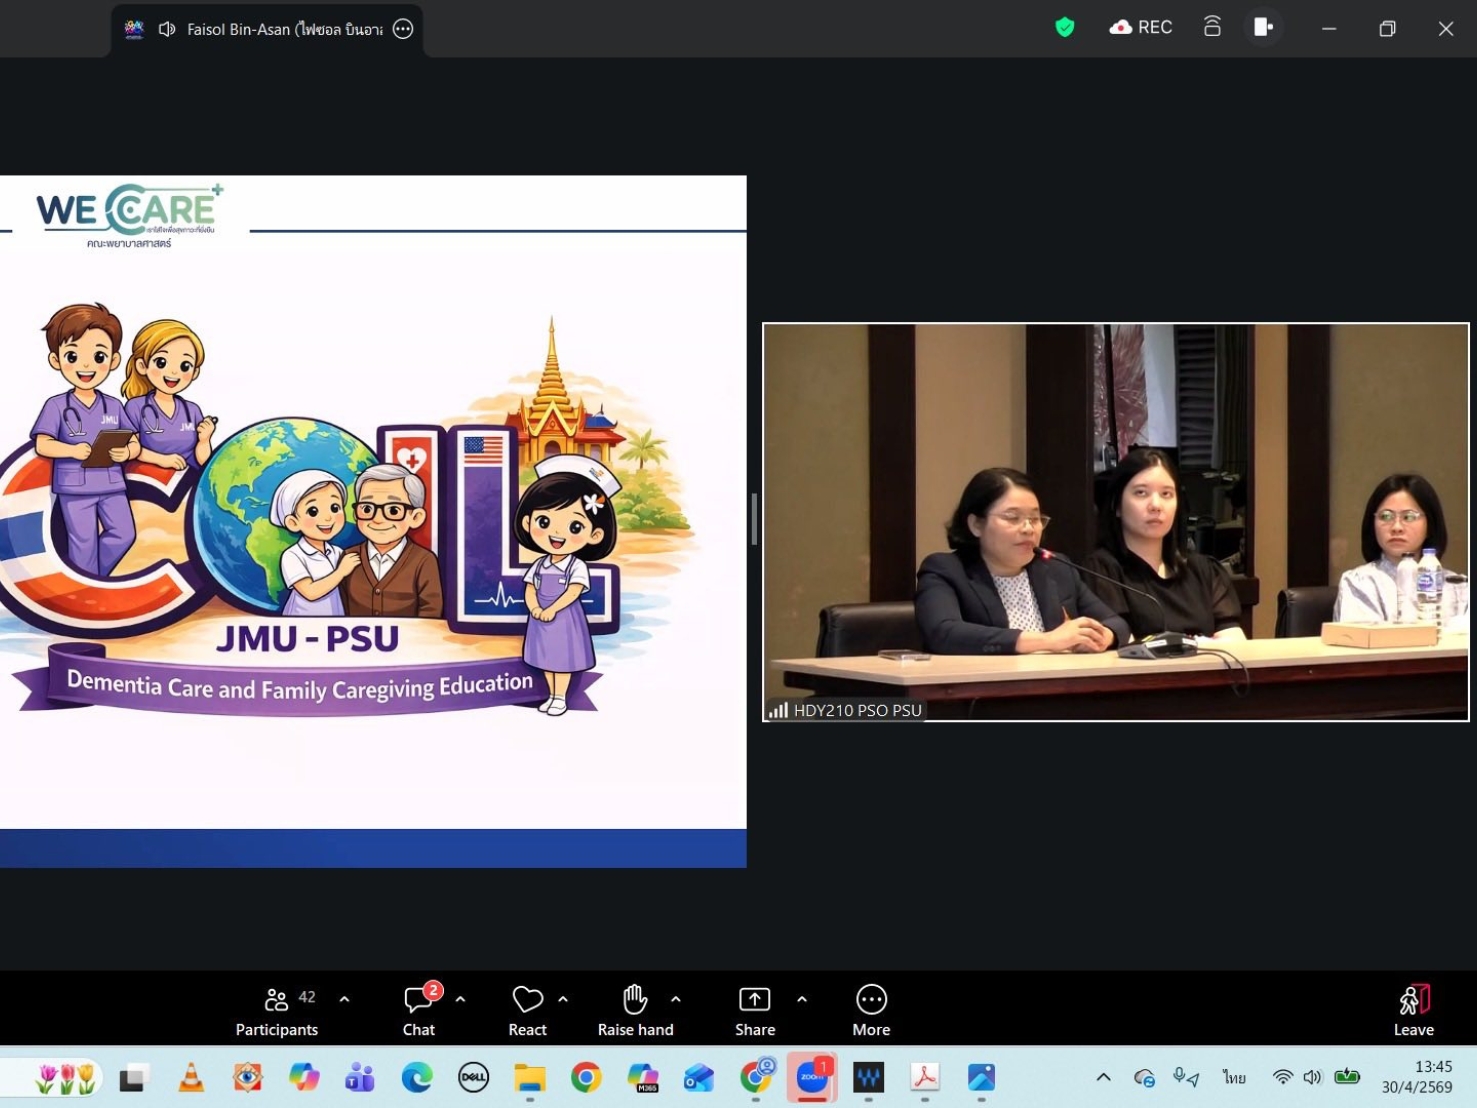This screenshot has height=1108, width=1477.
Task: Open Wi-Fi network settings in tray
Action: (1282, 1077)
